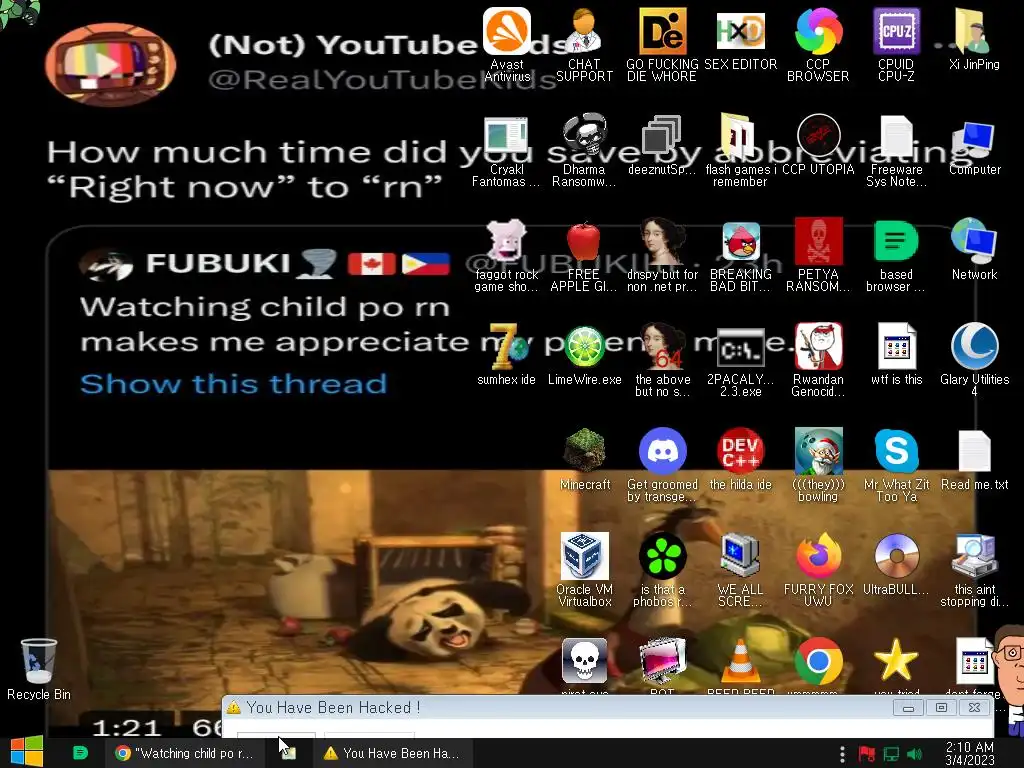The image size is (1024, 768).
Task: Open the deeznutSp... shortcut
Action: click(662, 145)
